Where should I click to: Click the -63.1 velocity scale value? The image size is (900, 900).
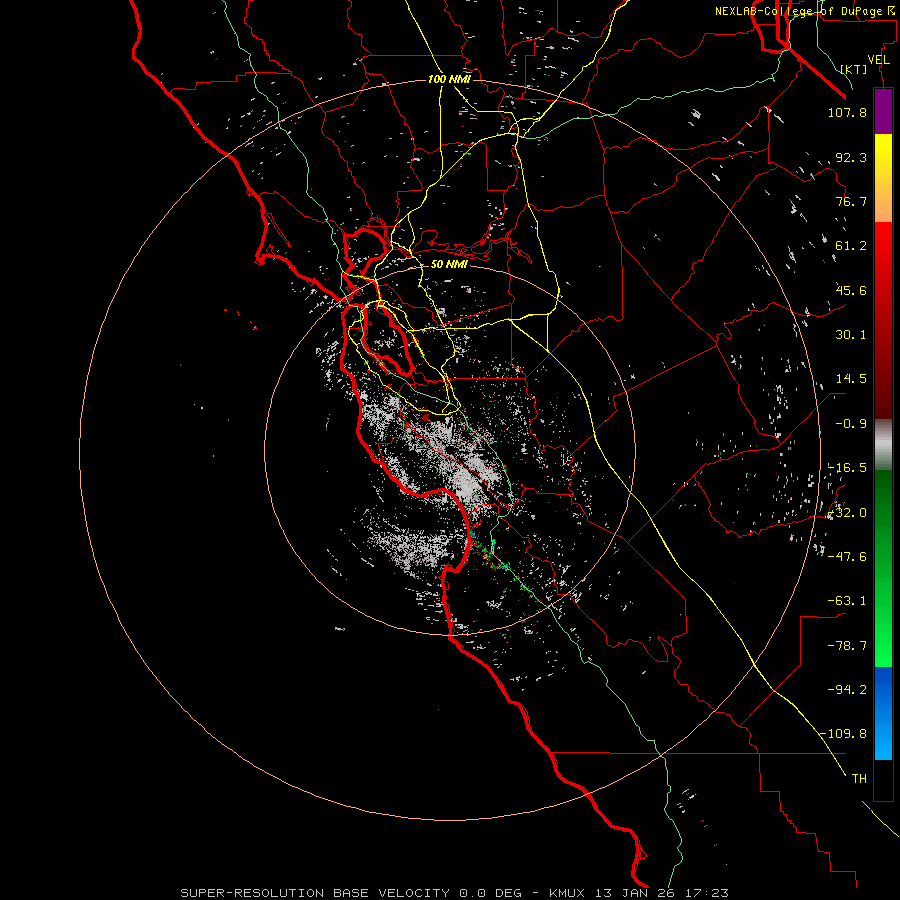pyautogui.click(x=847, y=601)
